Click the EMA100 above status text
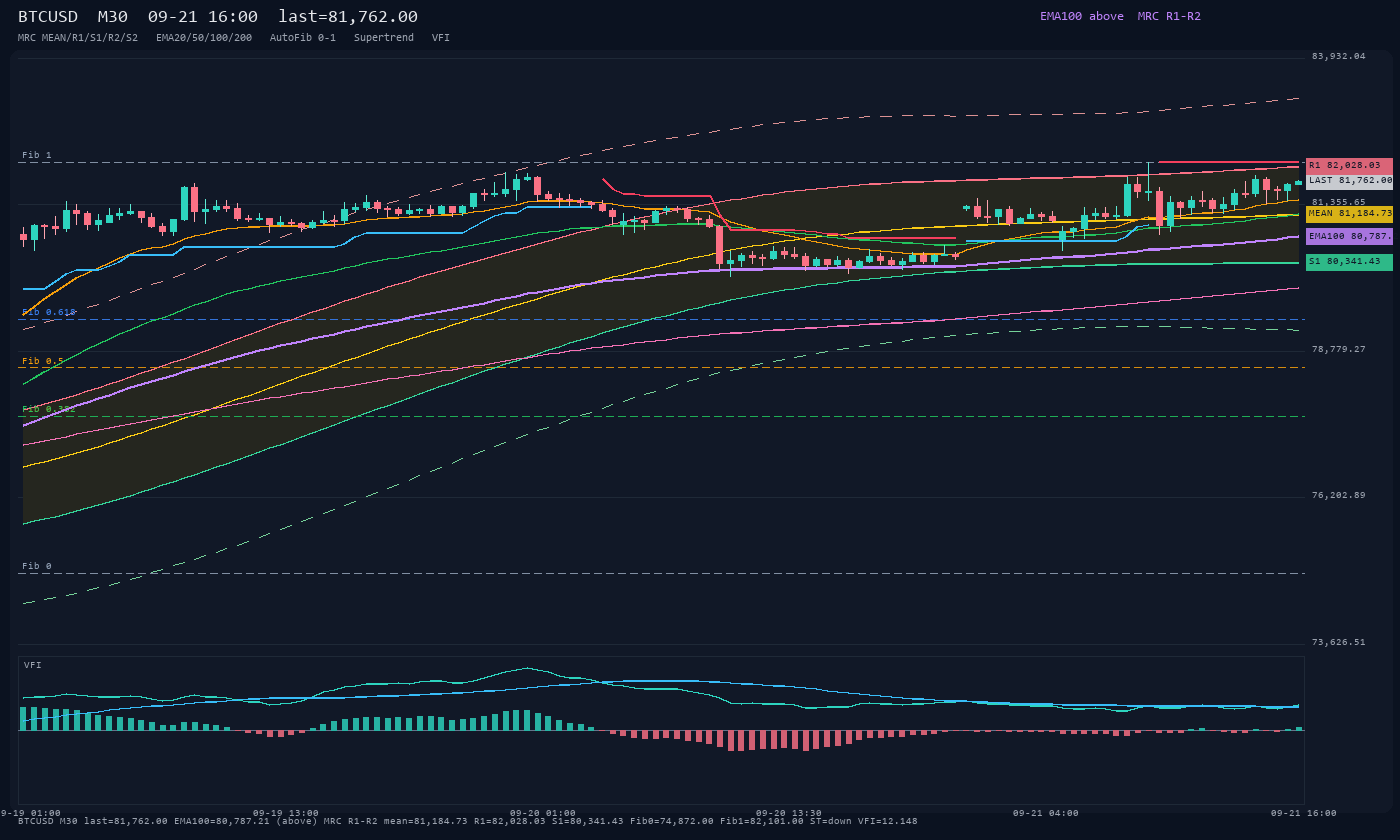1400x840 pixels. pyautogui.click(x=1082, y=16)
